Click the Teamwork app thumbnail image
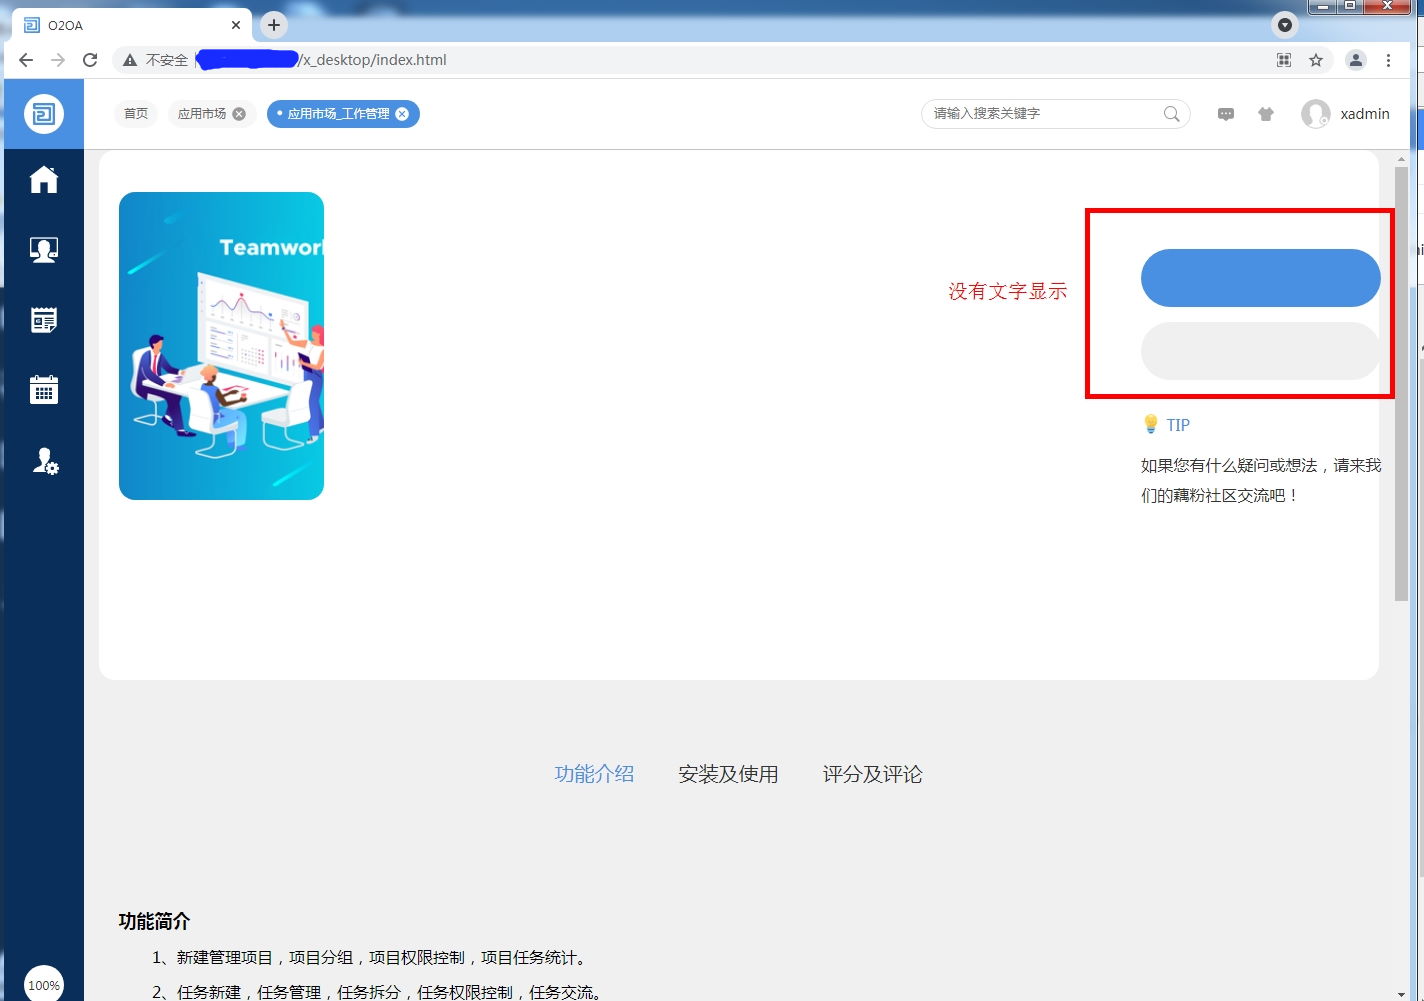The image size is (1424, 1001). (221, 346)
